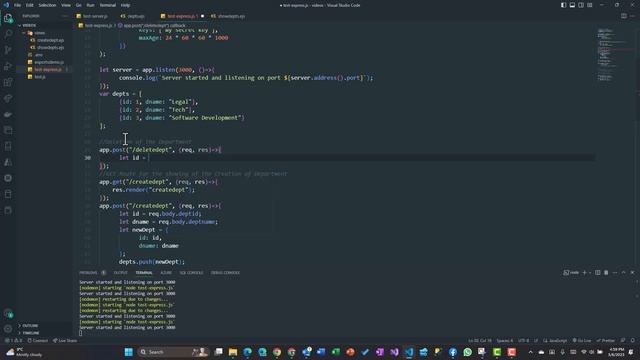Change indentation via Spaces status item
This screenshot has height=360, width=640.
[x=504, y=340]
